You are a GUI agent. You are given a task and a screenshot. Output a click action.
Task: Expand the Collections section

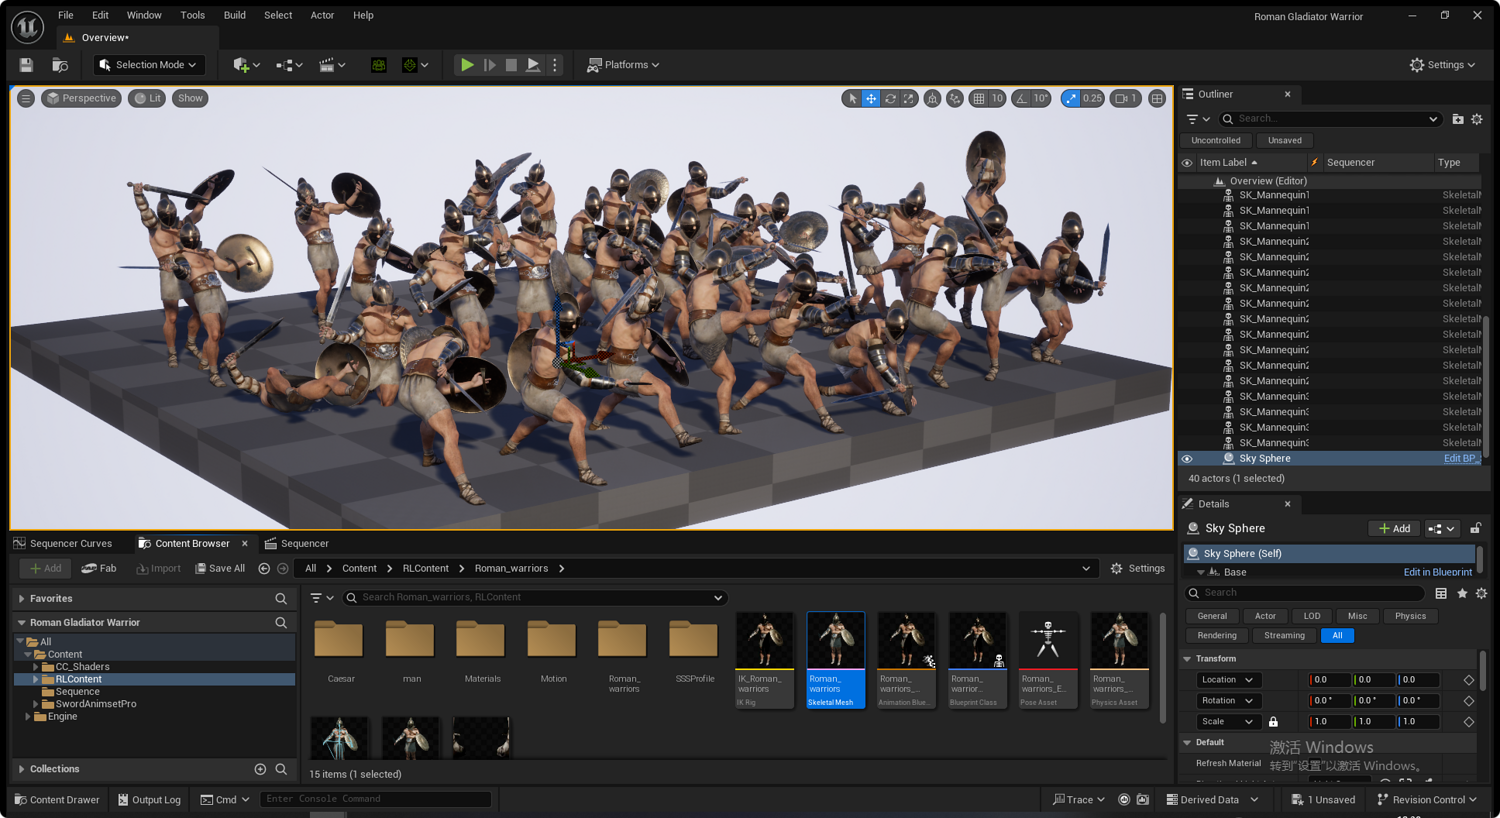21,769
